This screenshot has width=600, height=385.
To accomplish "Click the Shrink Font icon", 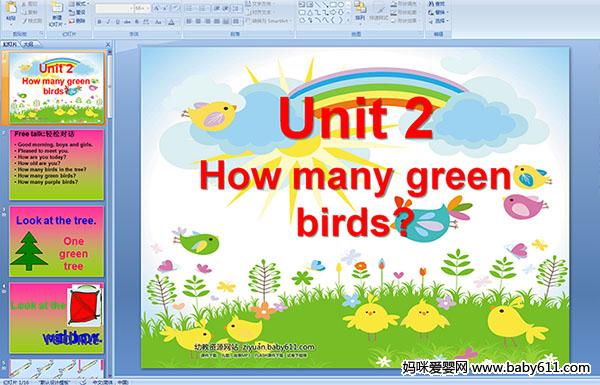I will point(165,8).
